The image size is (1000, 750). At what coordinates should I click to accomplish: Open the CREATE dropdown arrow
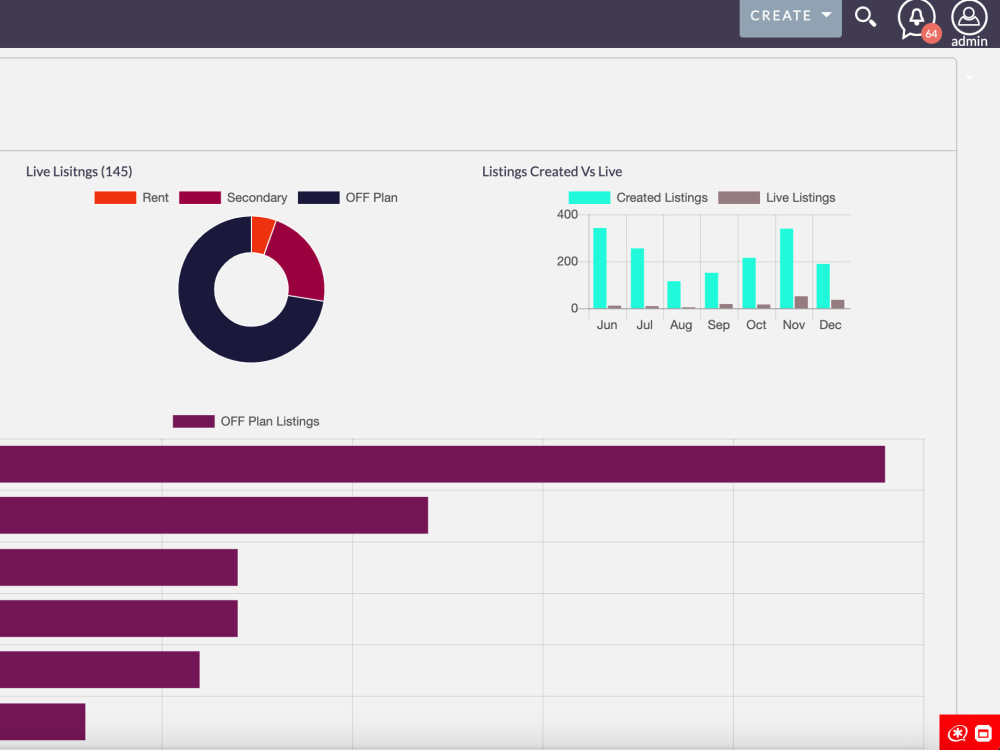(x=824, y=14)
